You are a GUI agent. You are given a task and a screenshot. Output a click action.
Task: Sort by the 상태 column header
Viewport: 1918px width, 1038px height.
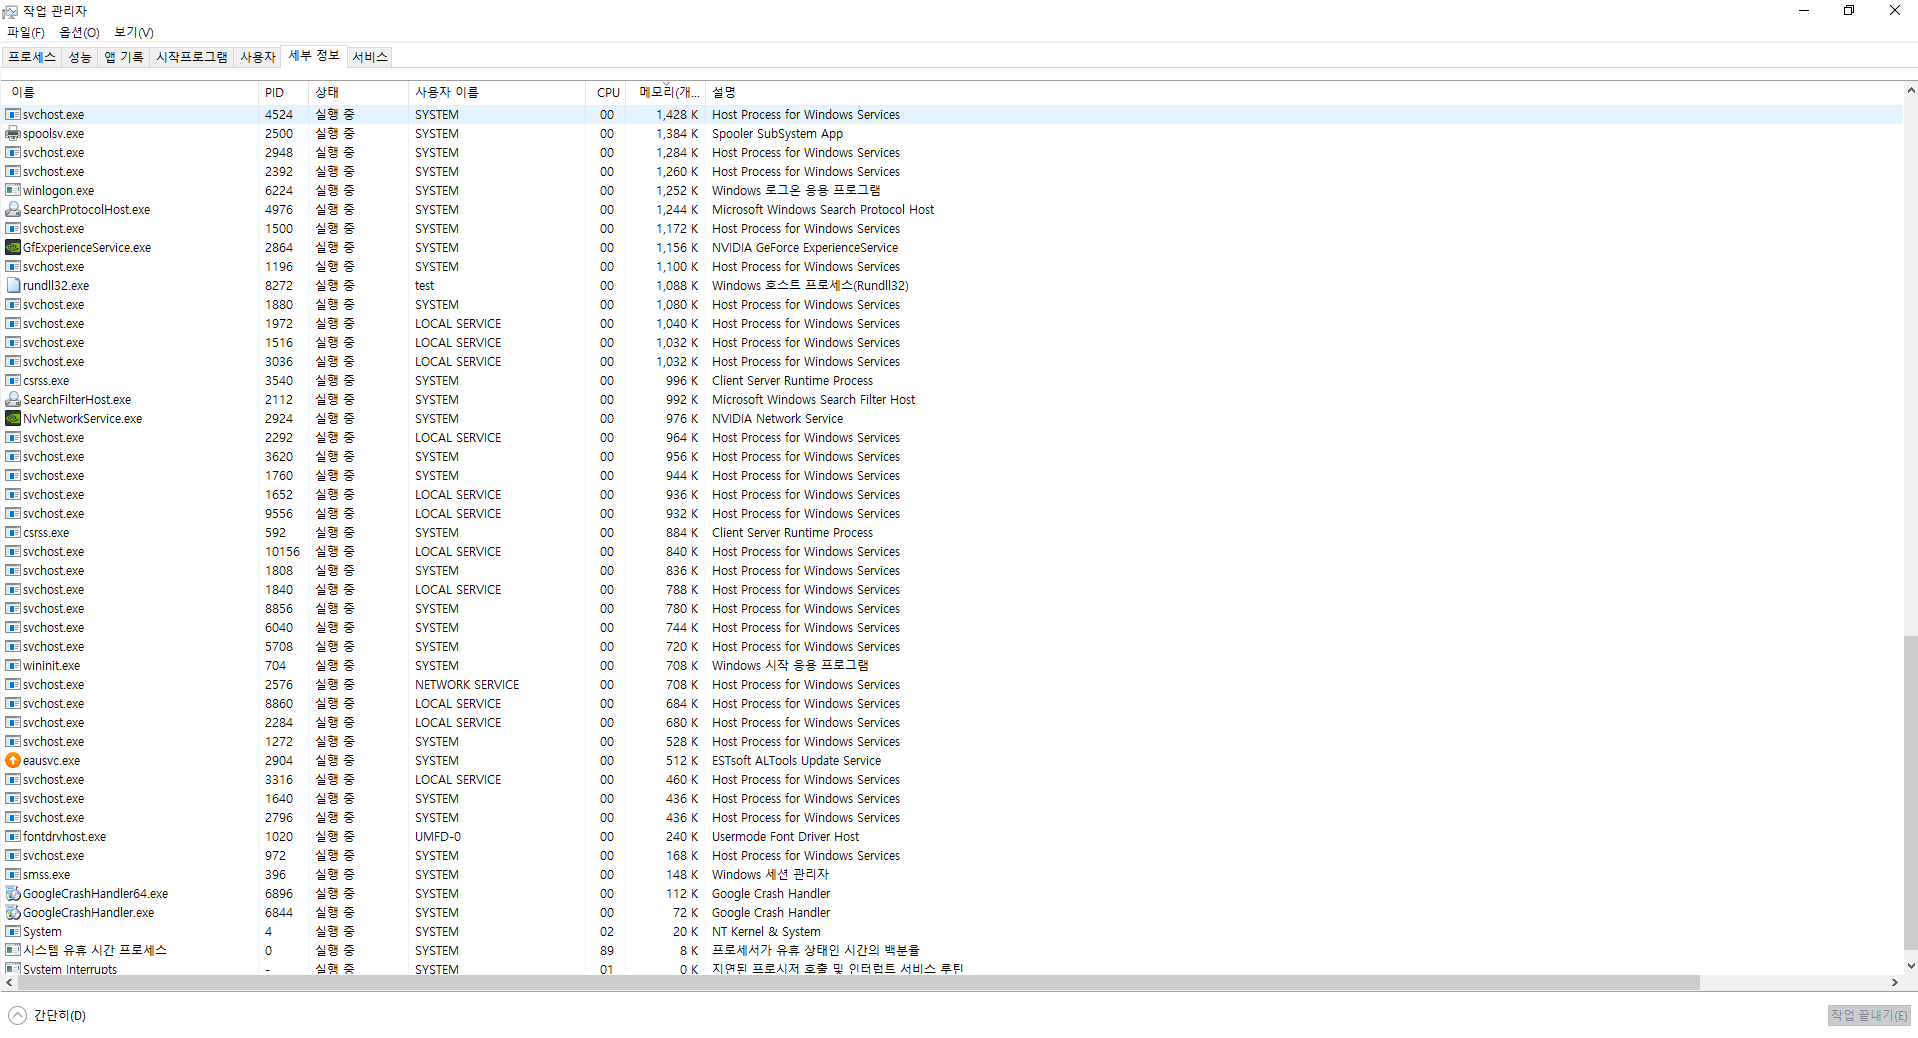point(358,92)
